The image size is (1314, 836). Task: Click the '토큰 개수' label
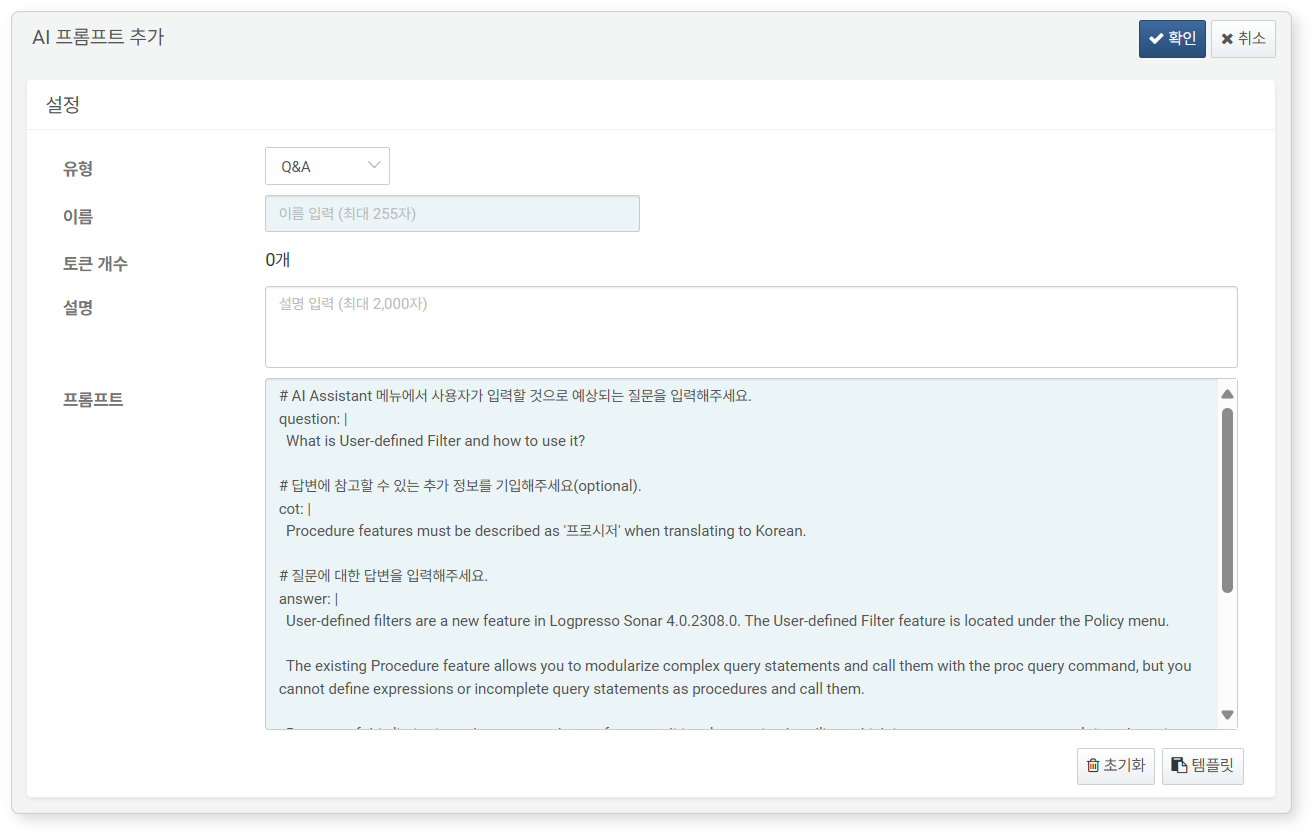pos(95,264)
